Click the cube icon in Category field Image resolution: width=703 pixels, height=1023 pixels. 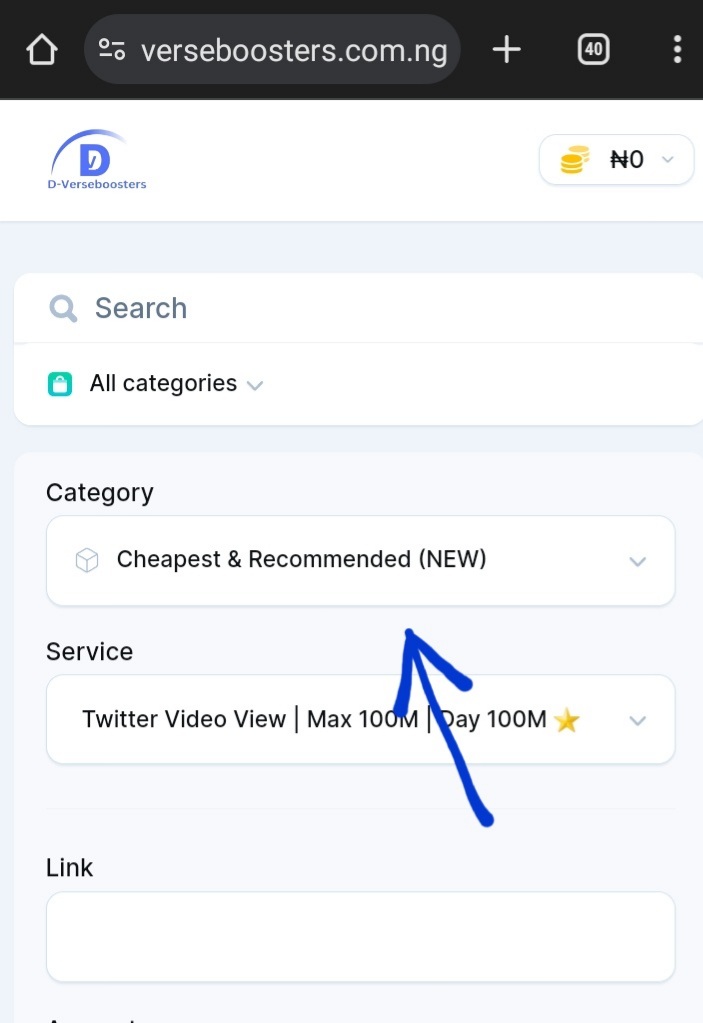pyautogui.click(x=87, y=560)
